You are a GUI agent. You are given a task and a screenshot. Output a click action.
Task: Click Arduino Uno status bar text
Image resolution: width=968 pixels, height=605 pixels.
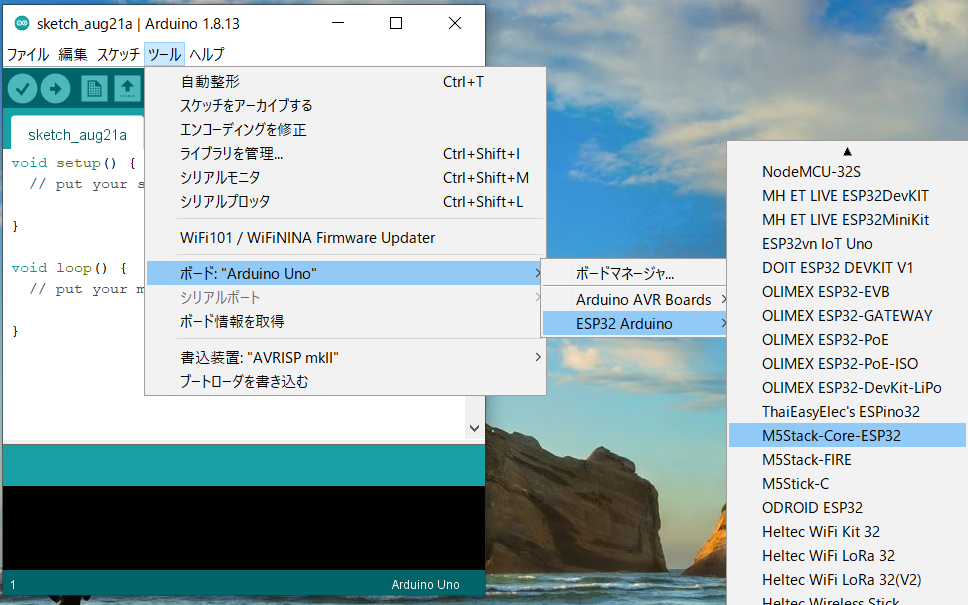tap(425, 585)
